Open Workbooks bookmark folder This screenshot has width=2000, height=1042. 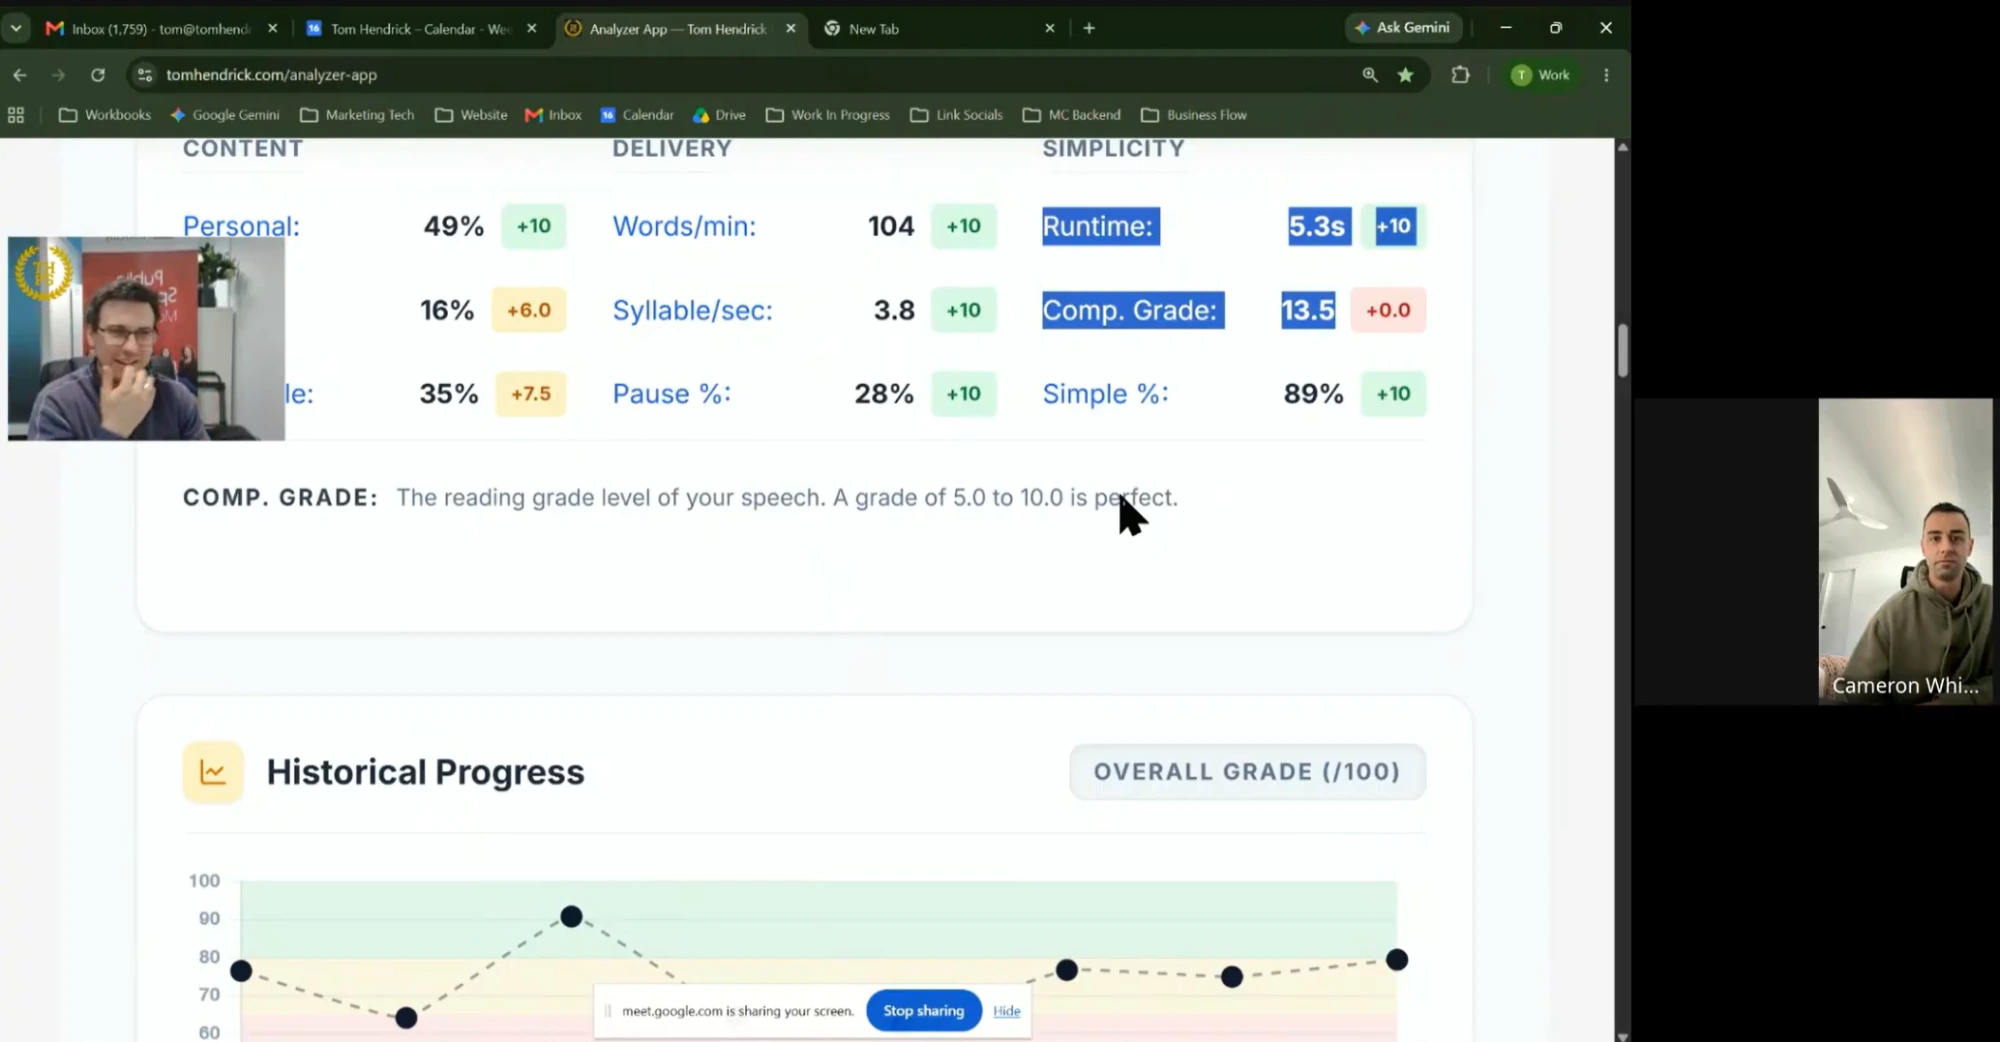coord(105,115)
